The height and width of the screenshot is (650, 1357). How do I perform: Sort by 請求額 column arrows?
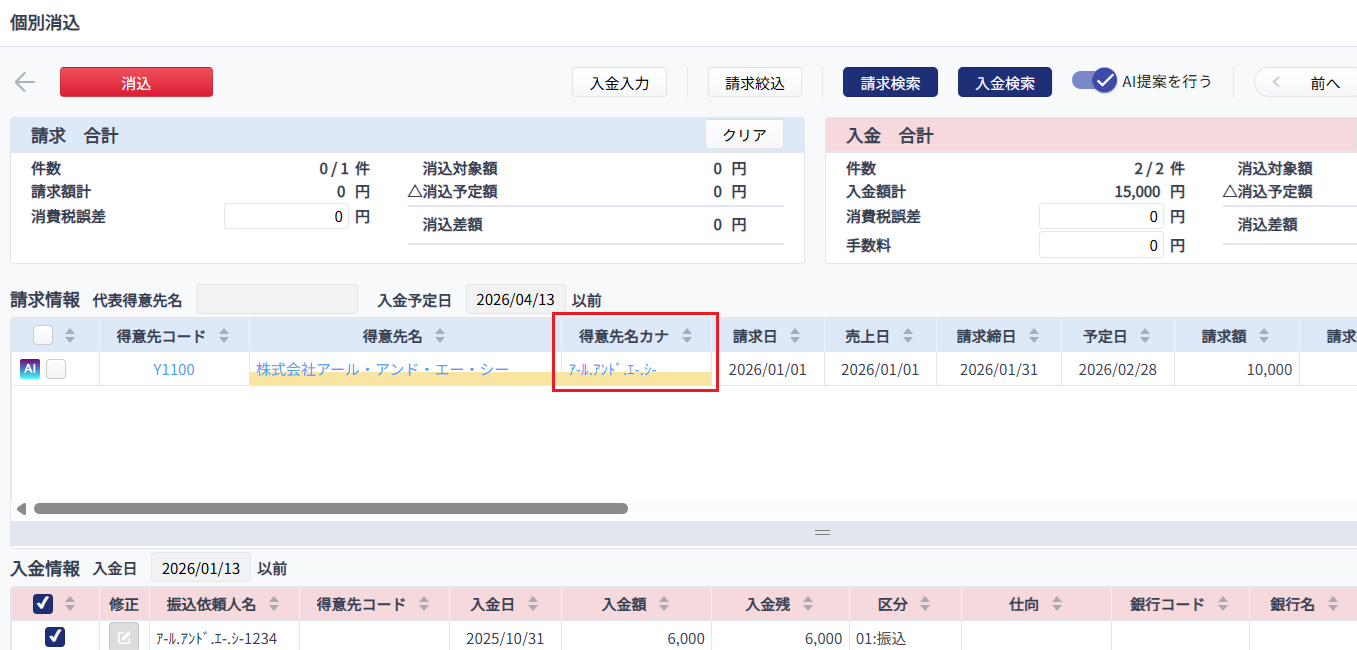pos(1264,336)
